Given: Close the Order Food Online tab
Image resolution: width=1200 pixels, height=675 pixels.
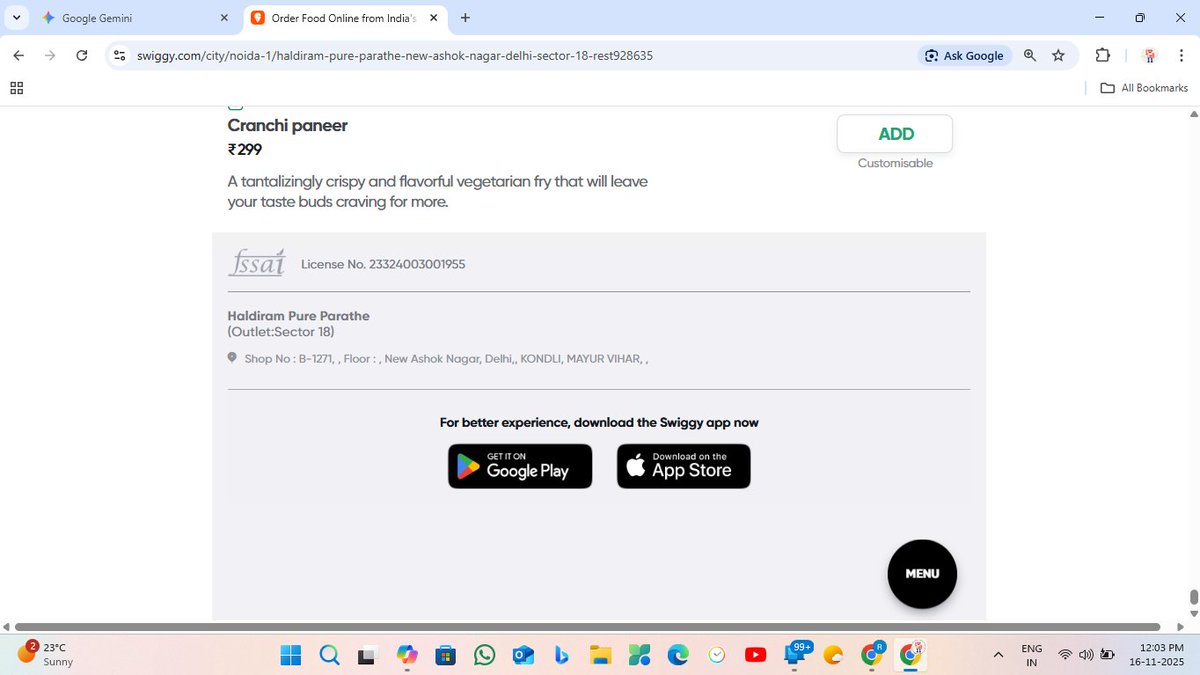Looking at the screenshot, I should pos(431,18).
